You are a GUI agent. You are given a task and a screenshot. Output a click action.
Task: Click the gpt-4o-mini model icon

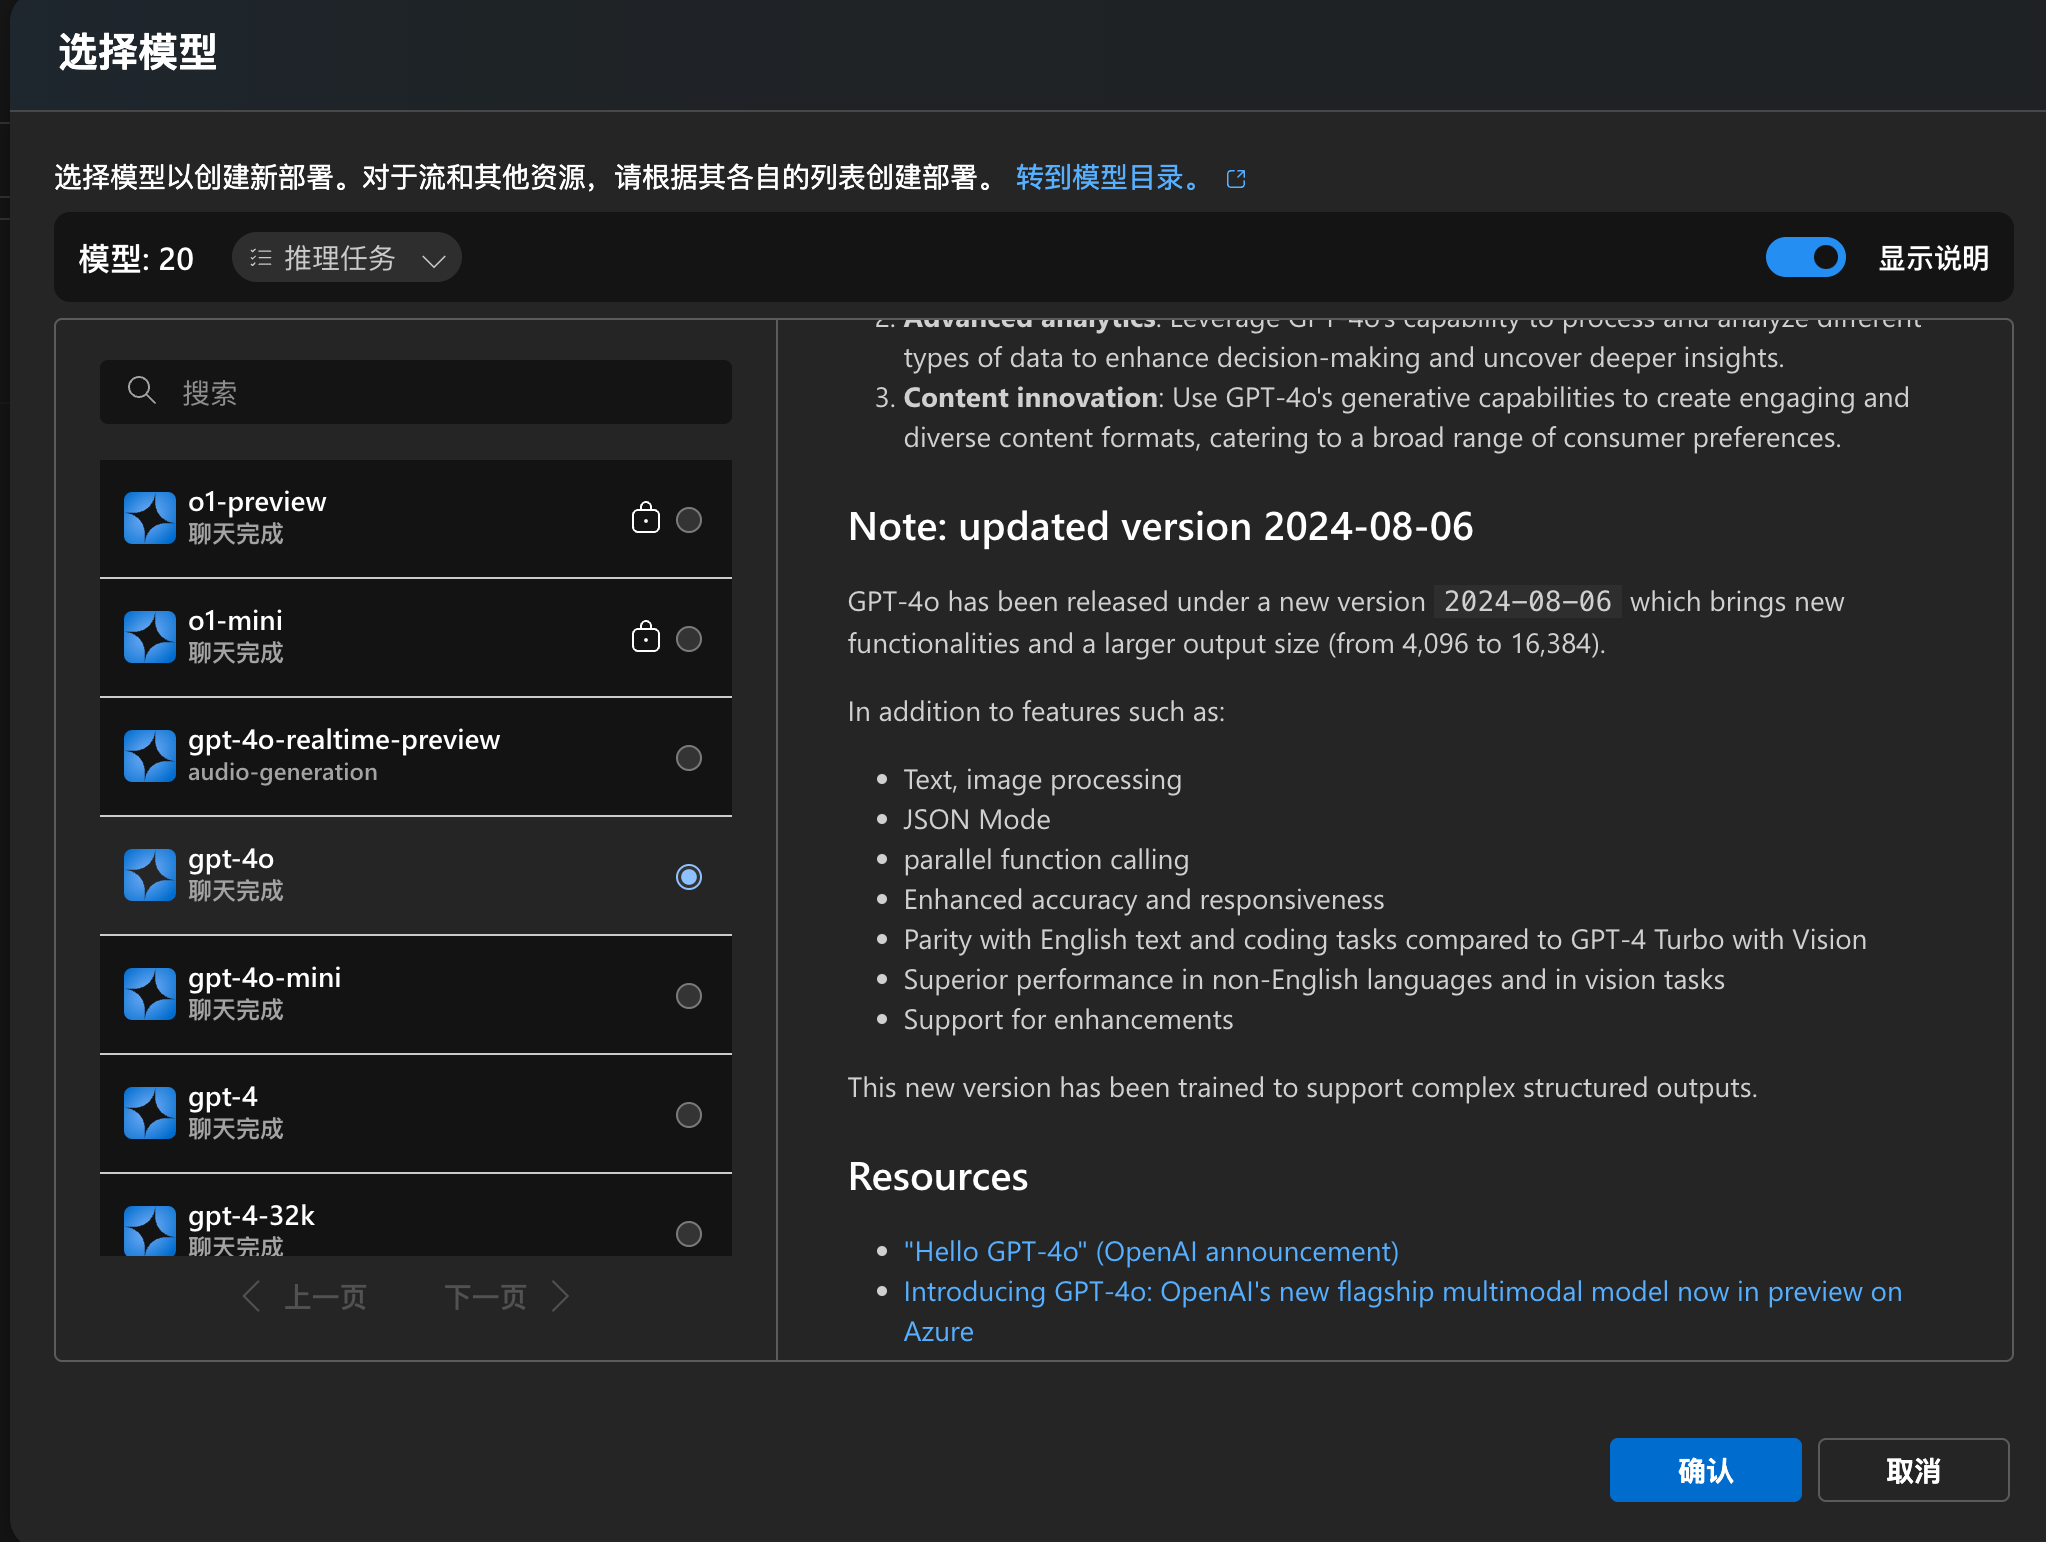150,994
